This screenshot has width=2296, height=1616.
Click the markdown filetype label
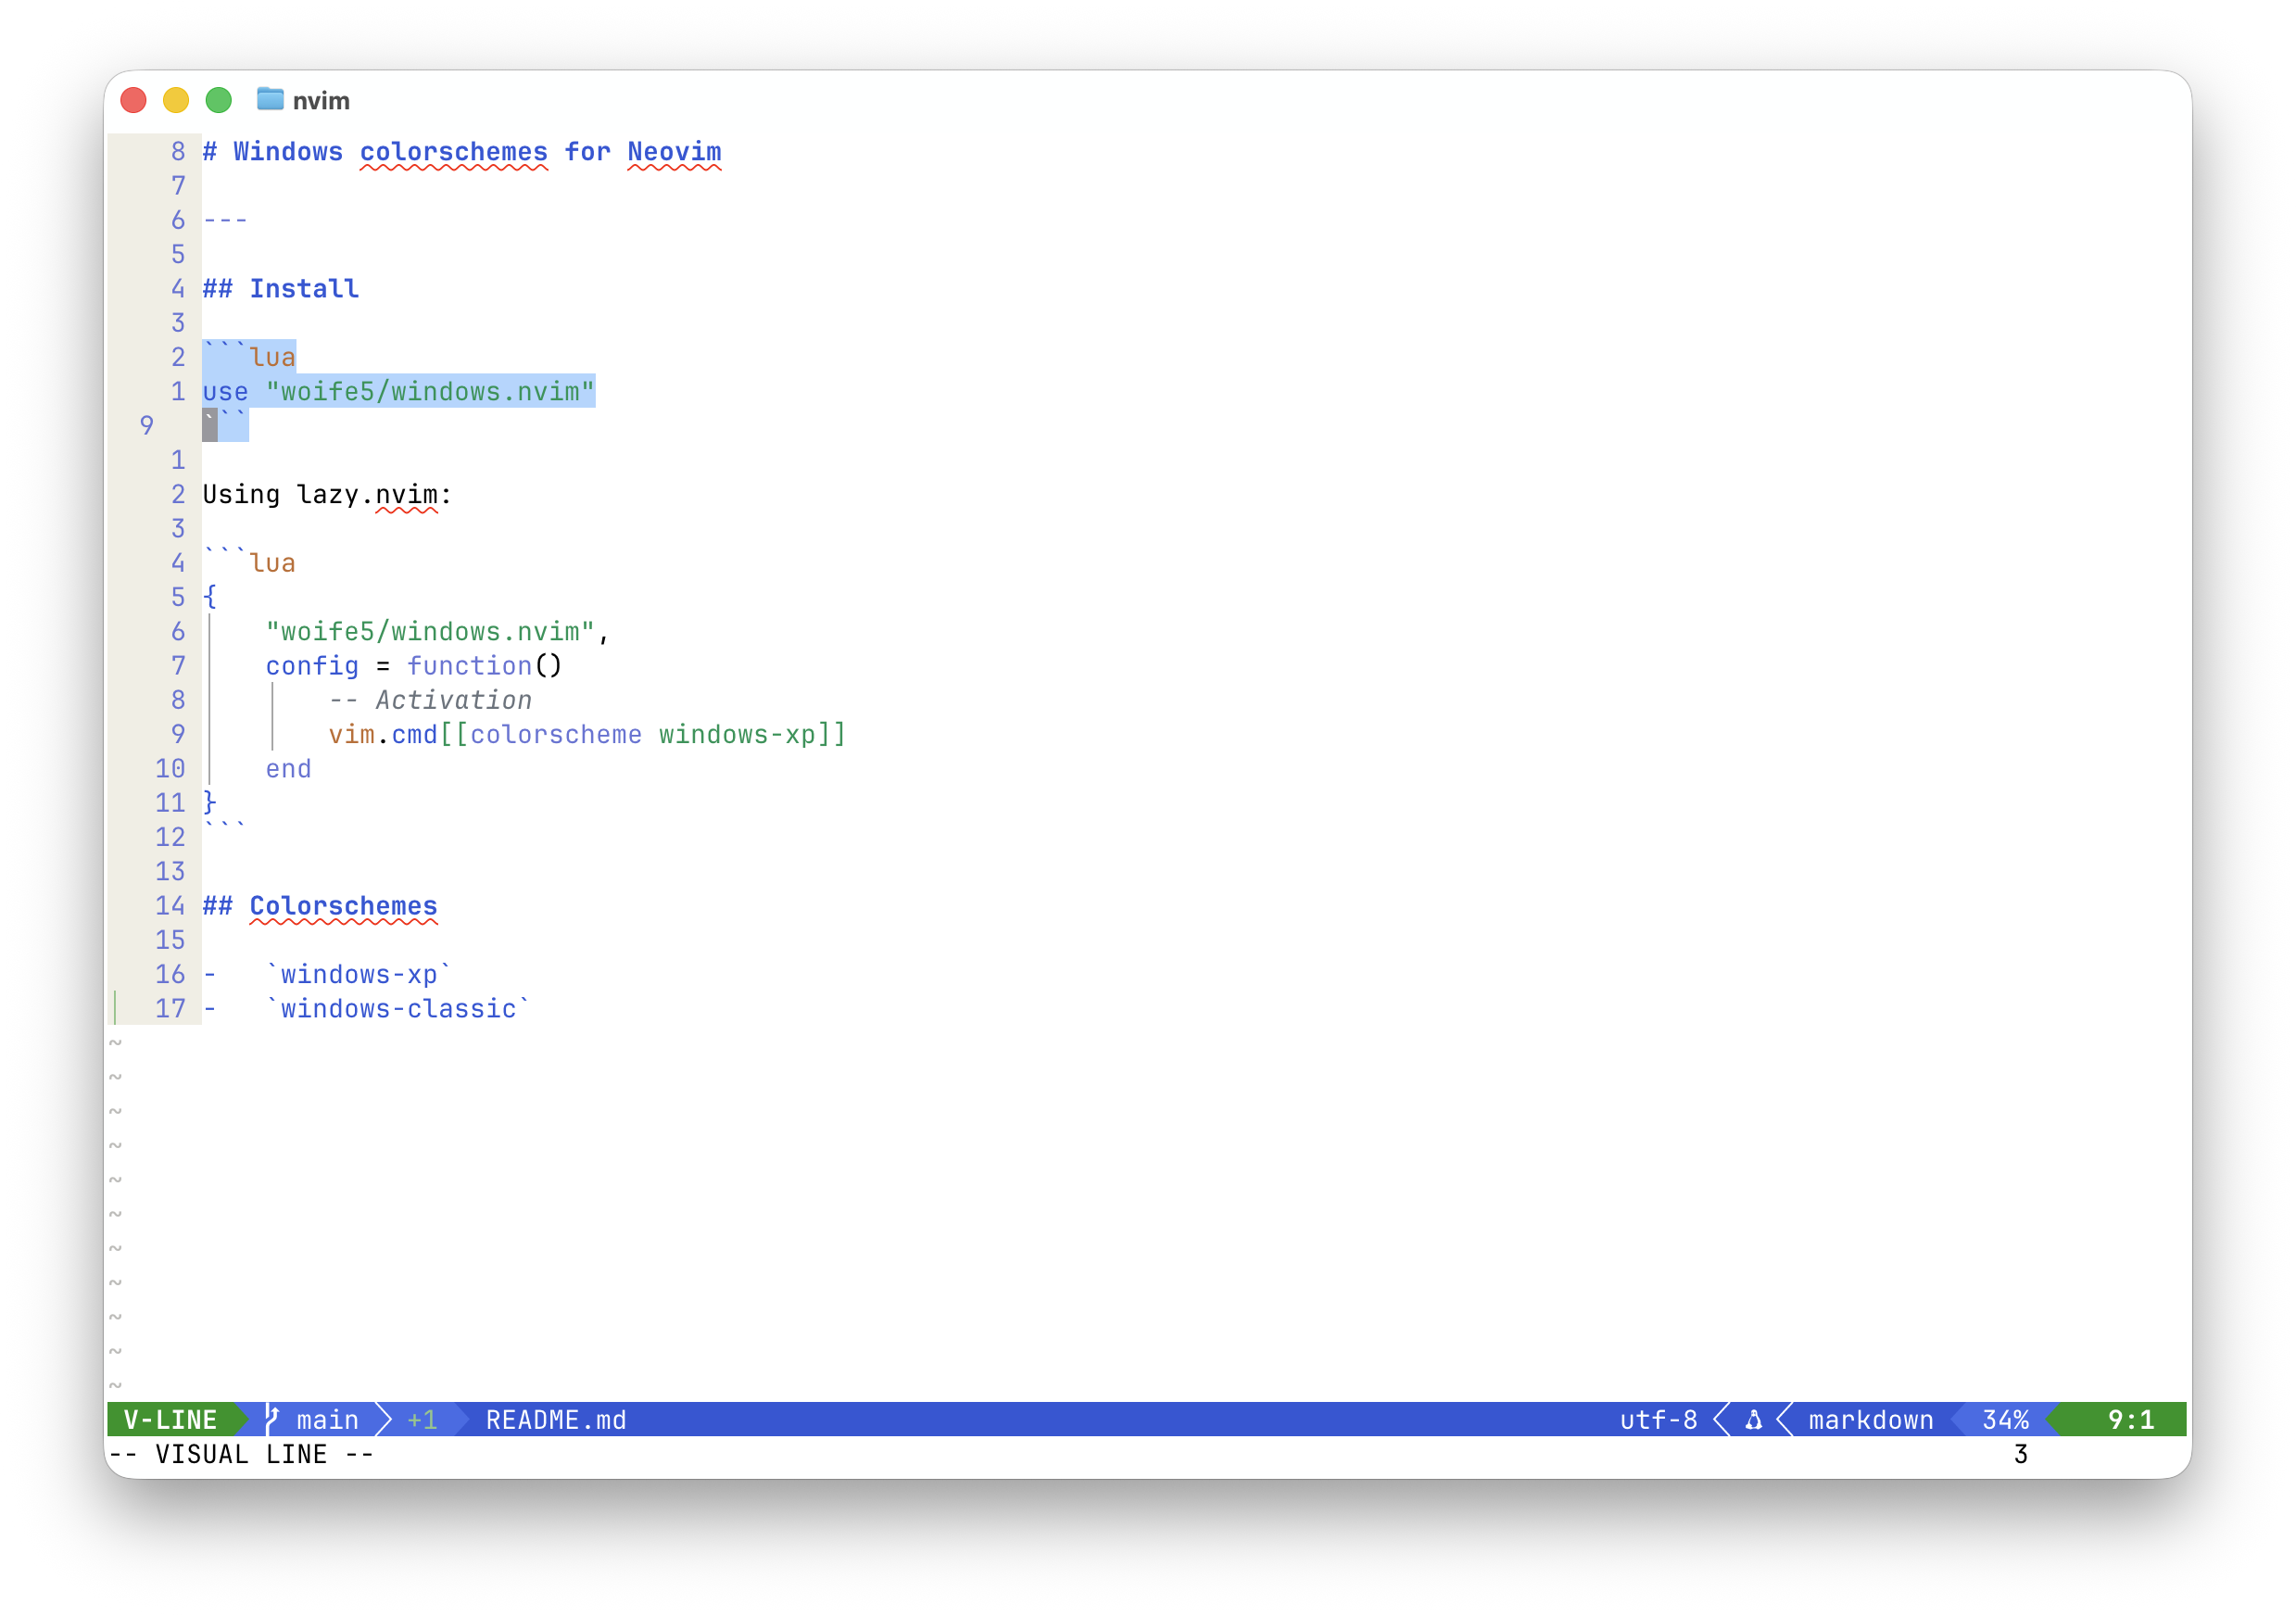(x=1870, y=1420)
